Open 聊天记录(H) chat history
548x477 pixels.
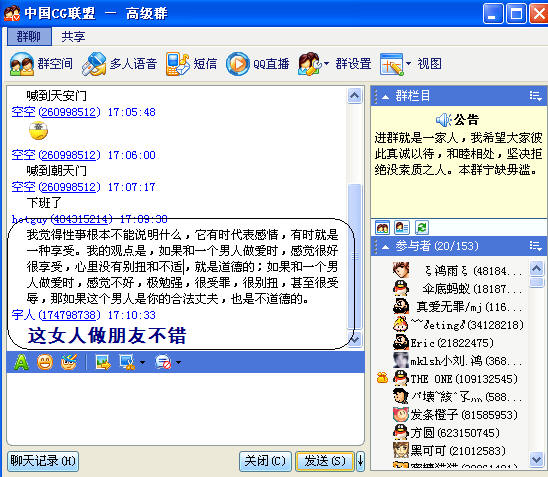tap(43, 461)
